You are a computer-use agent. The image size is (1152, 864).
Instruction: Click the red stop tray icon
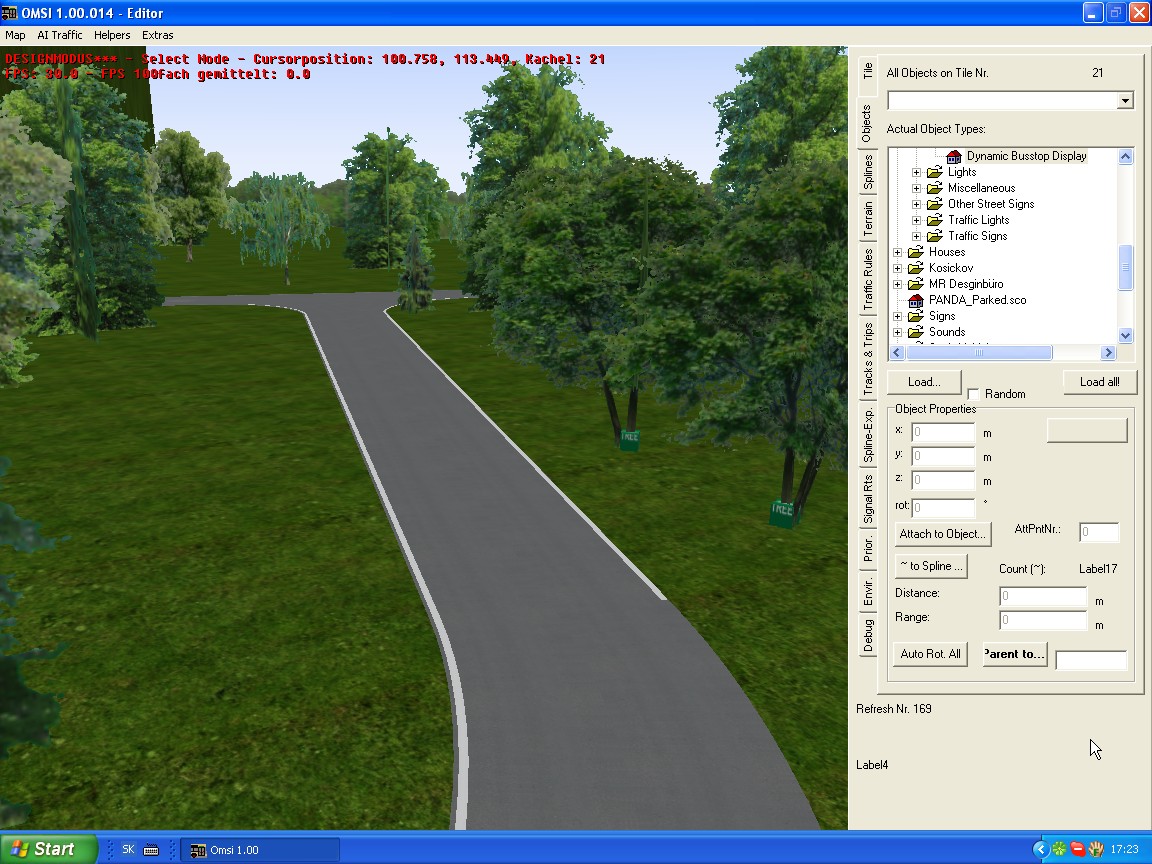pyautogui.click(x=1078, y=849)
